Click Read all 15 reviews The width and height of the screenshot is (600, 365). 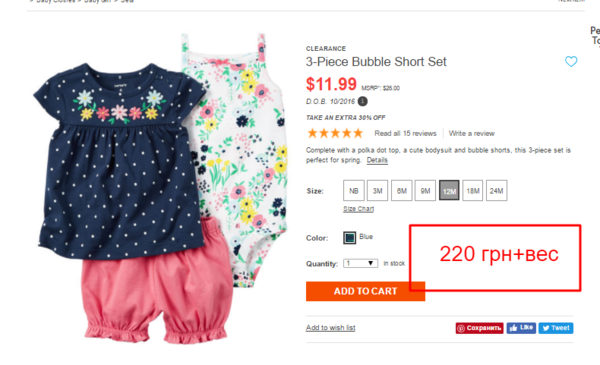[405, 134]
